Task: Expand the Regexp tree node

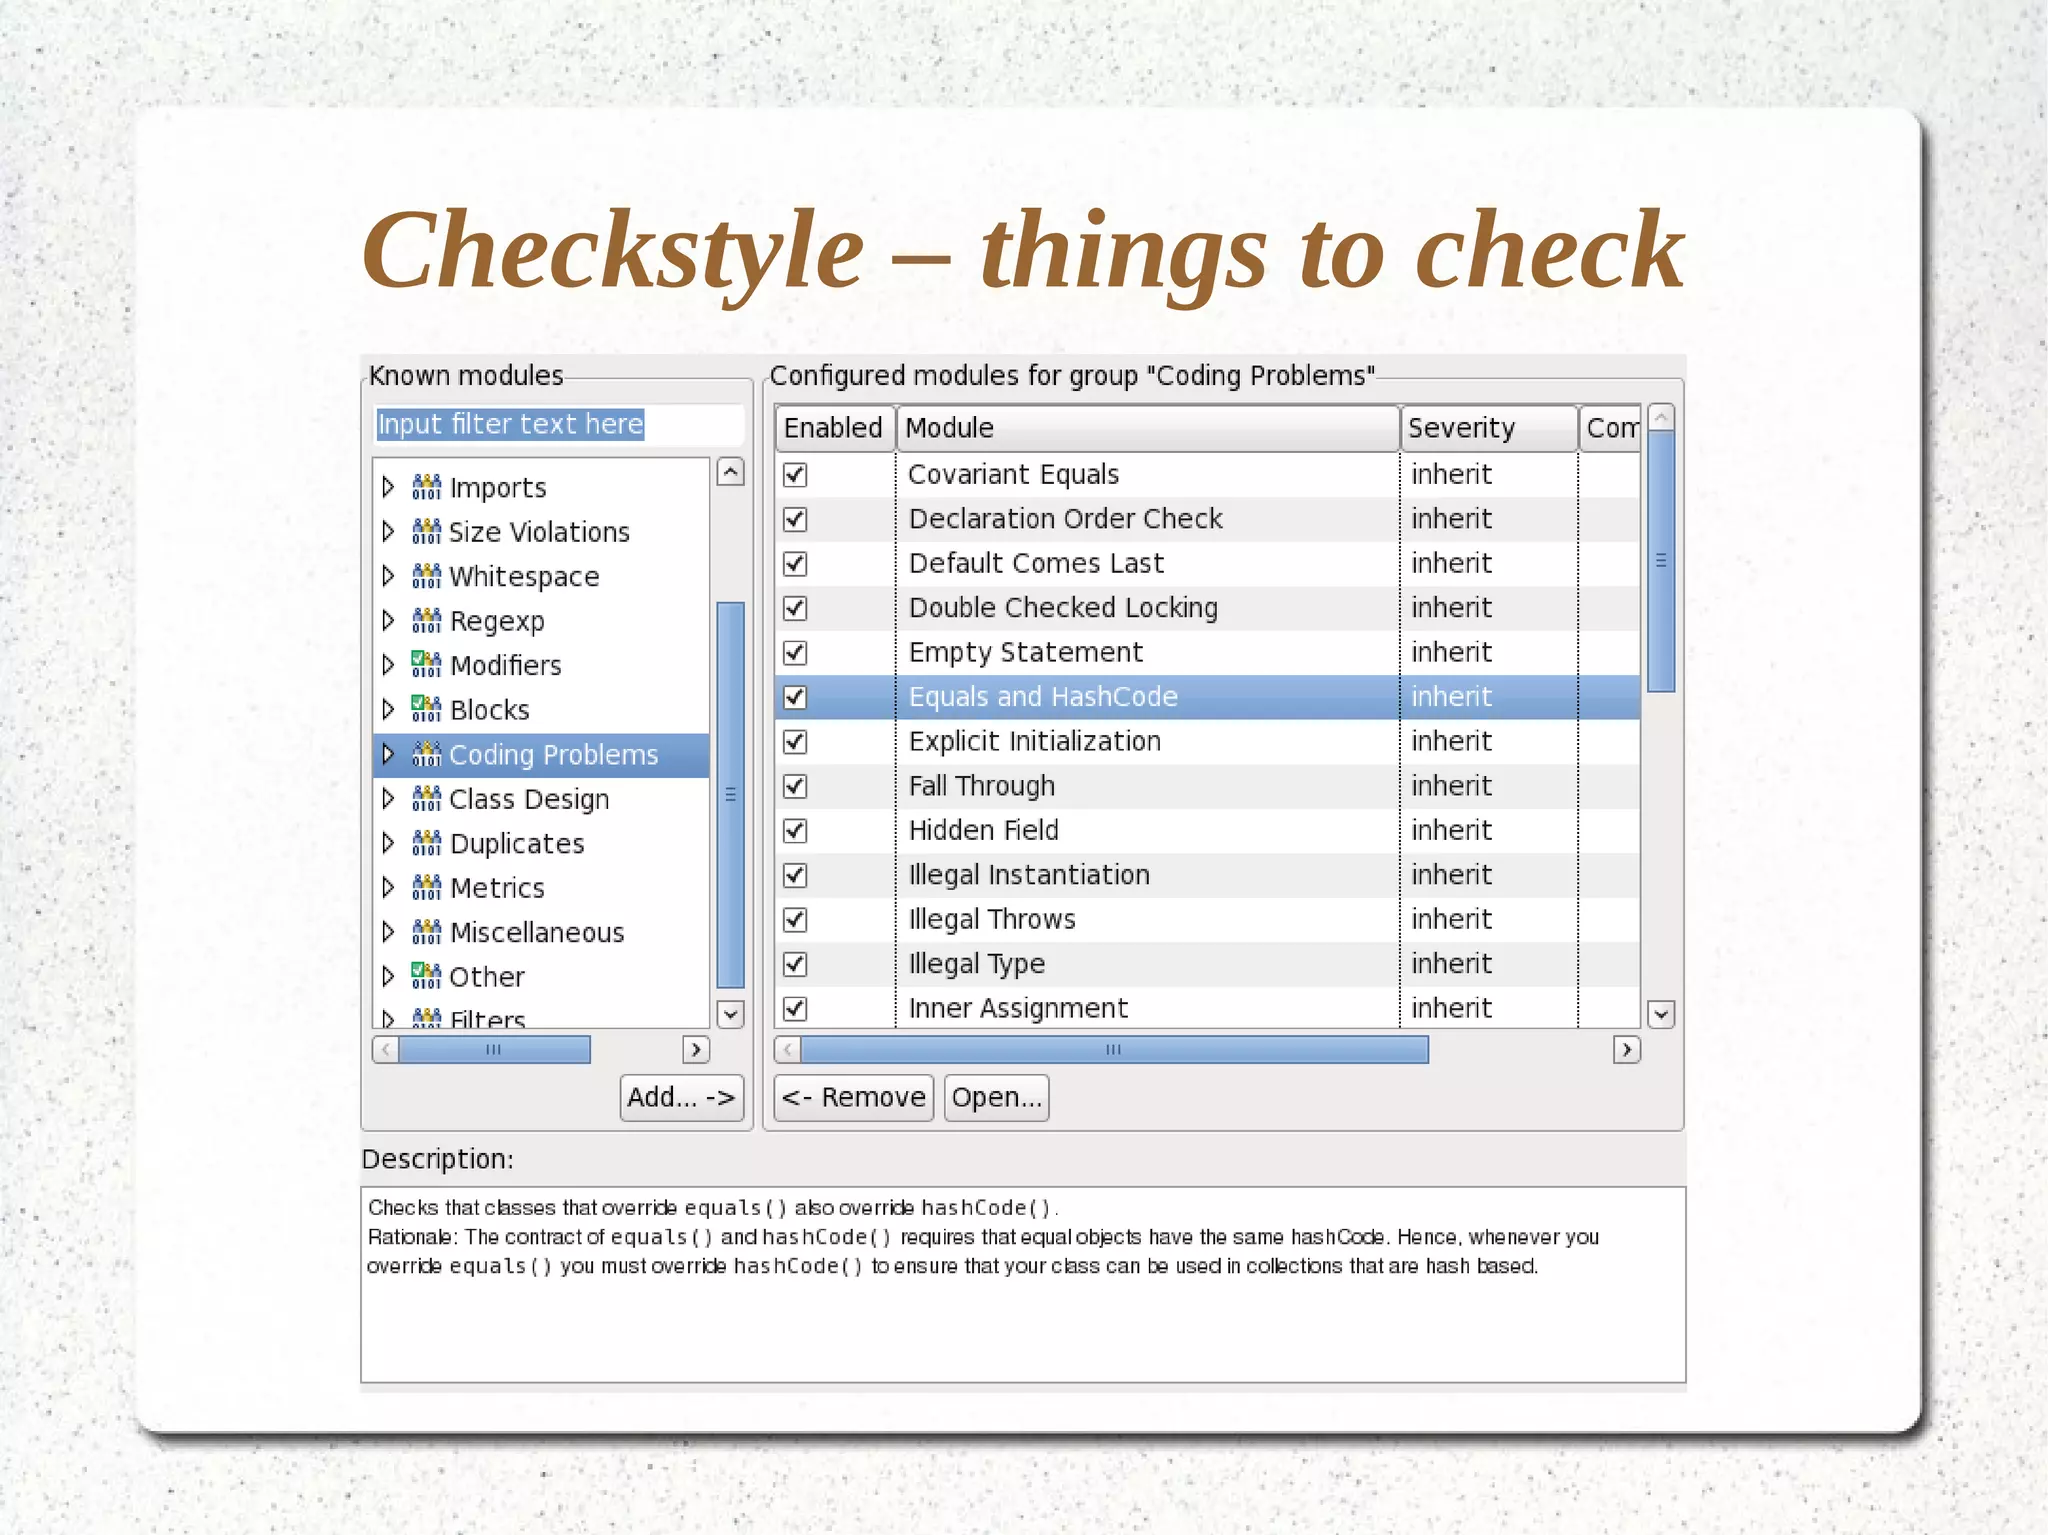Action: pos(389,620)
